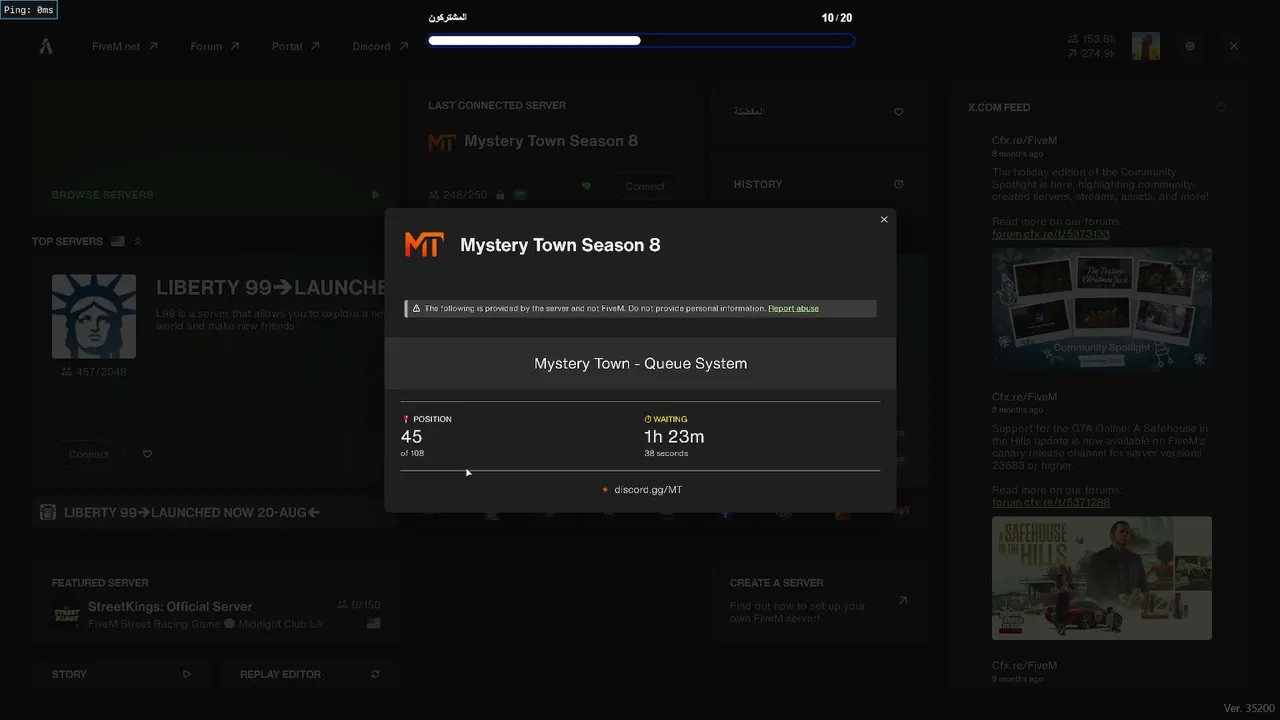Favorite Mystery Town with the green heart

tap(587, 186)
